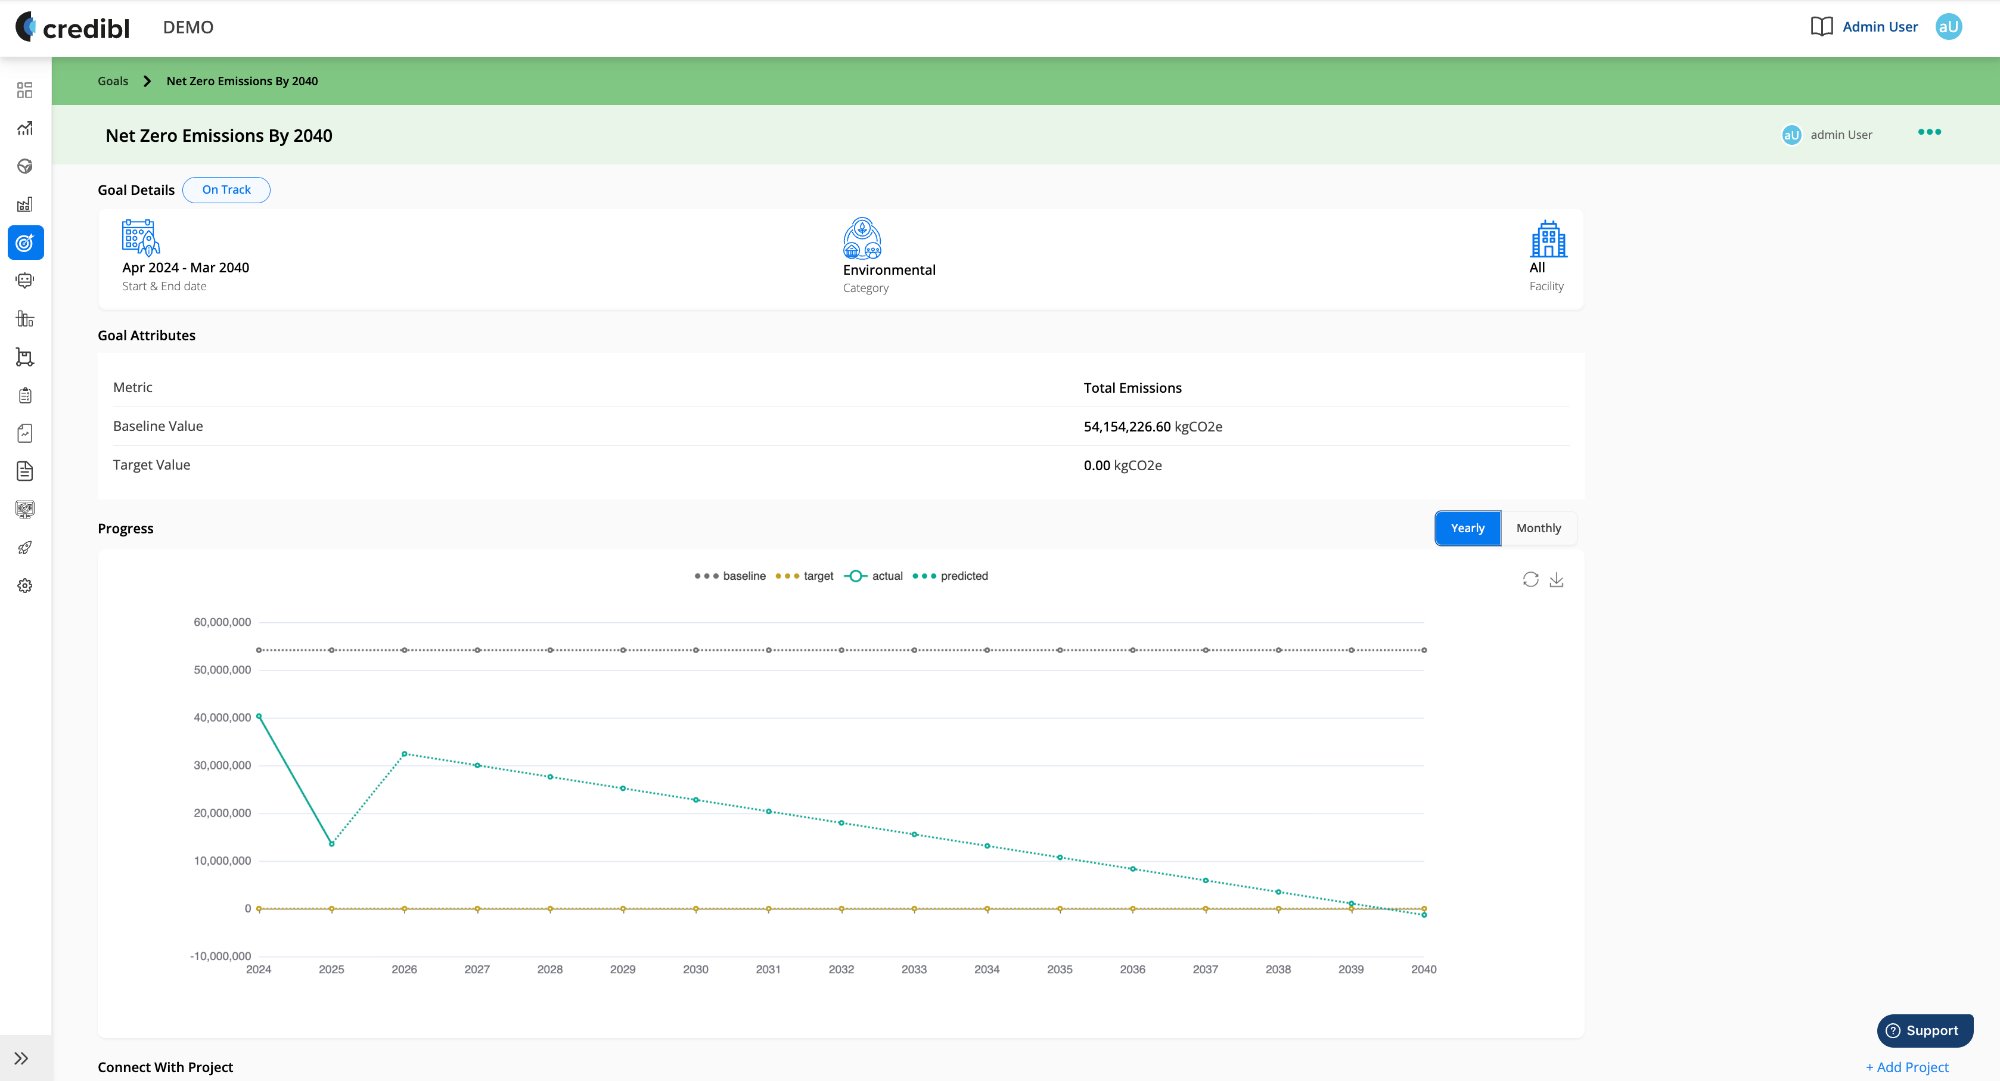Screen dimensions: 2000x1081
Task: Expand the sidebar with double-chevron icon
Action: coord(21,1058)
